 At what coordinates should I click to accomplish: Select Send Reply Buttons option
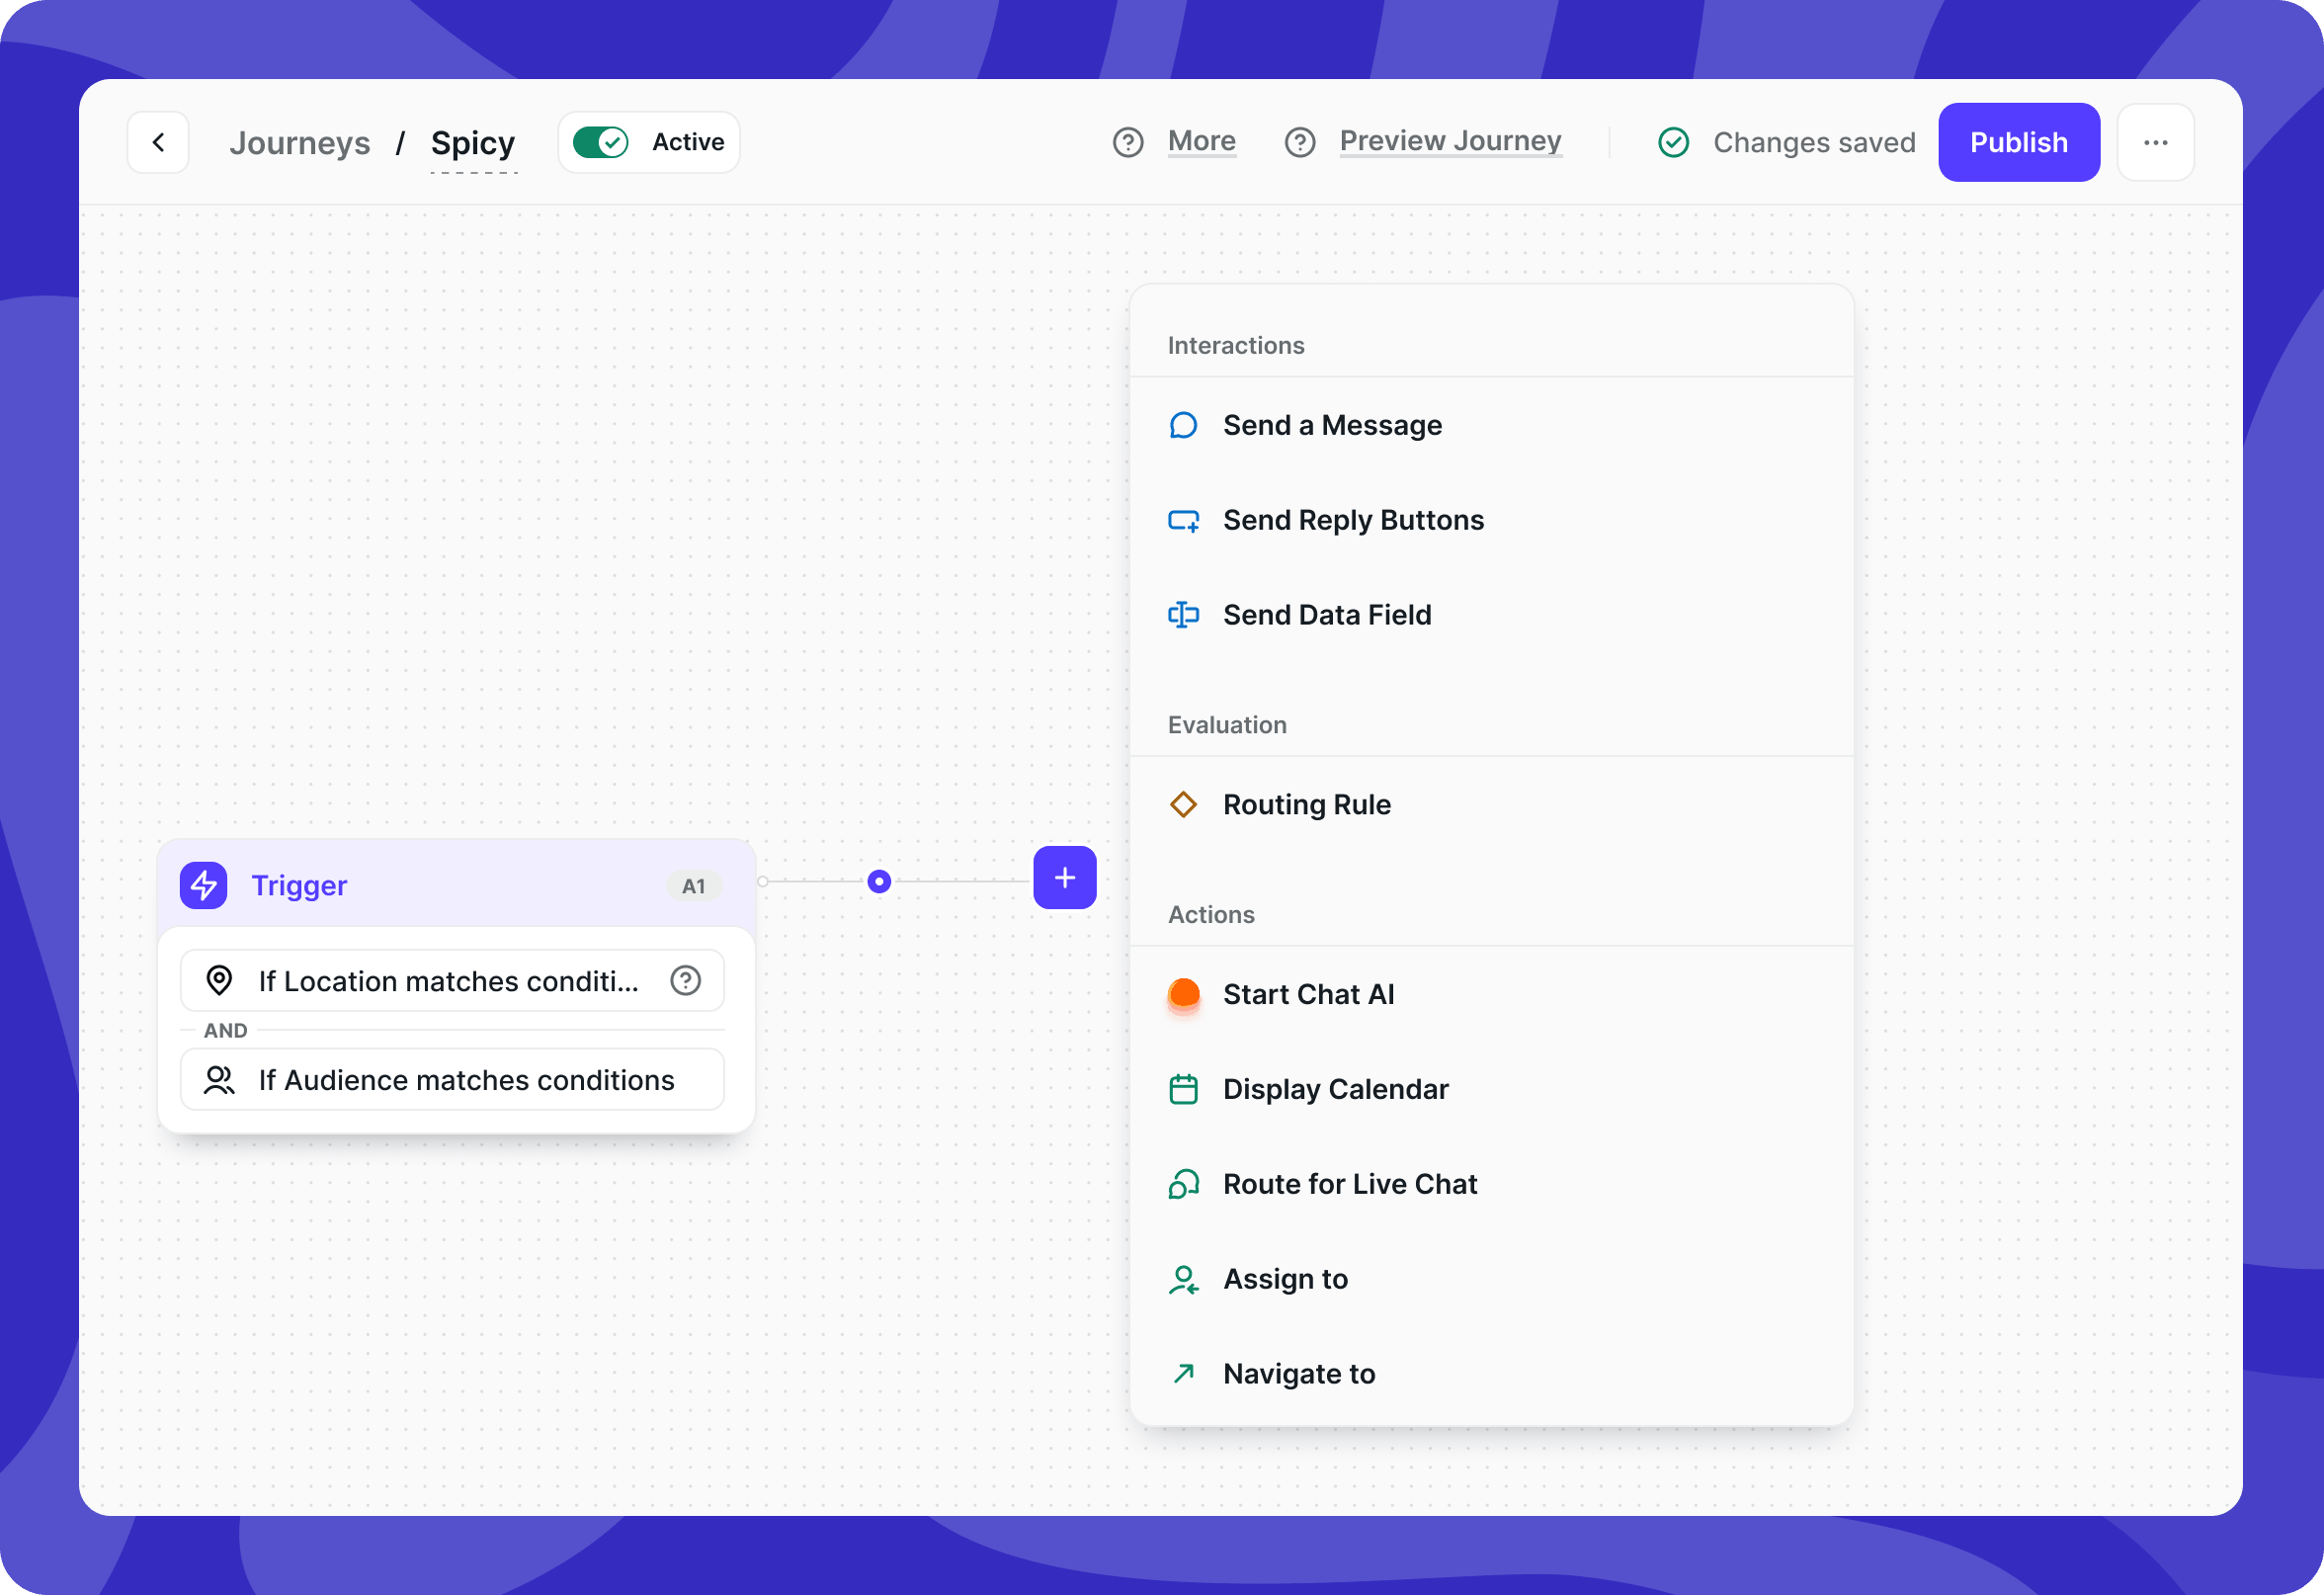pyautogui.click(x=1353, y=520)
